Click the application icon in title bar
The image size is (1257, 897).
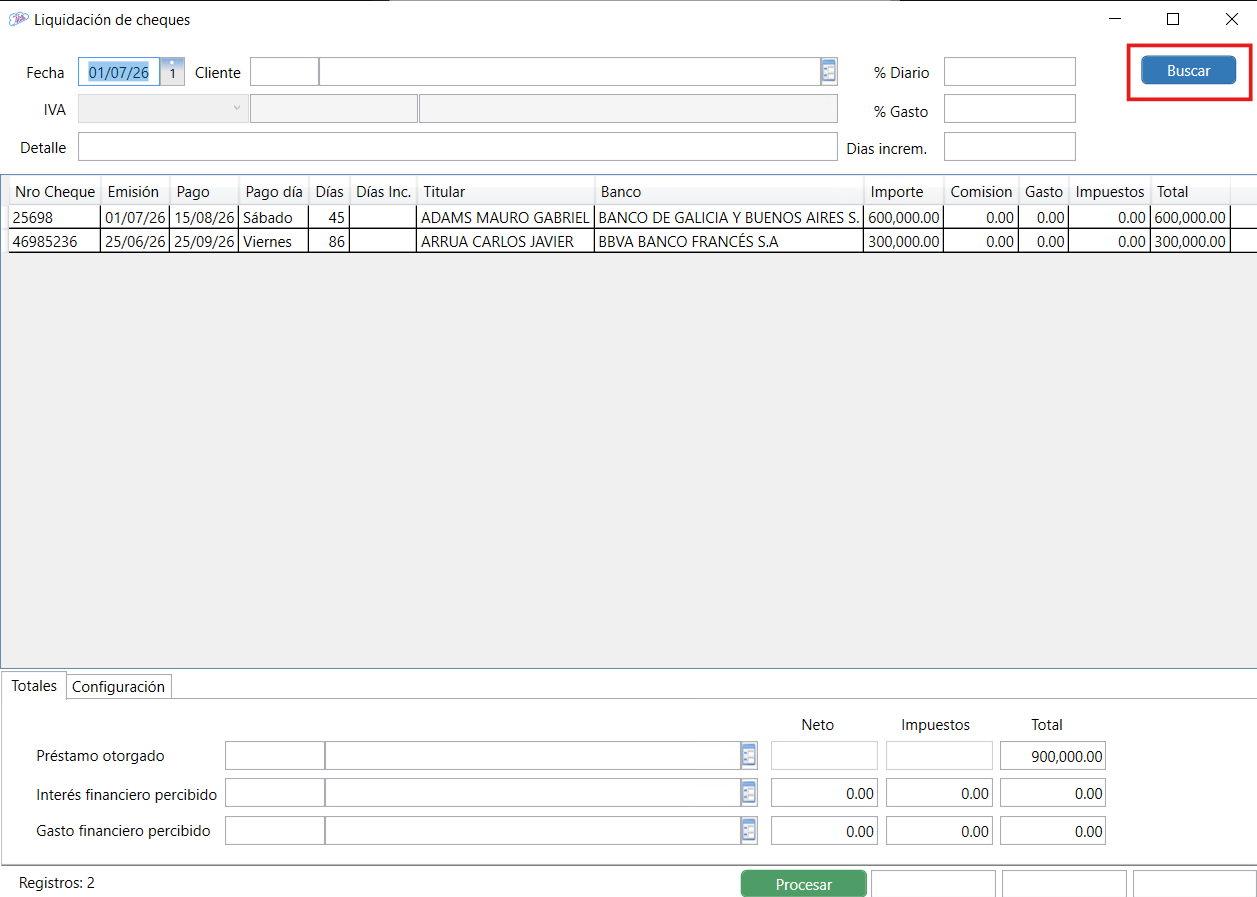pos(18,19)
